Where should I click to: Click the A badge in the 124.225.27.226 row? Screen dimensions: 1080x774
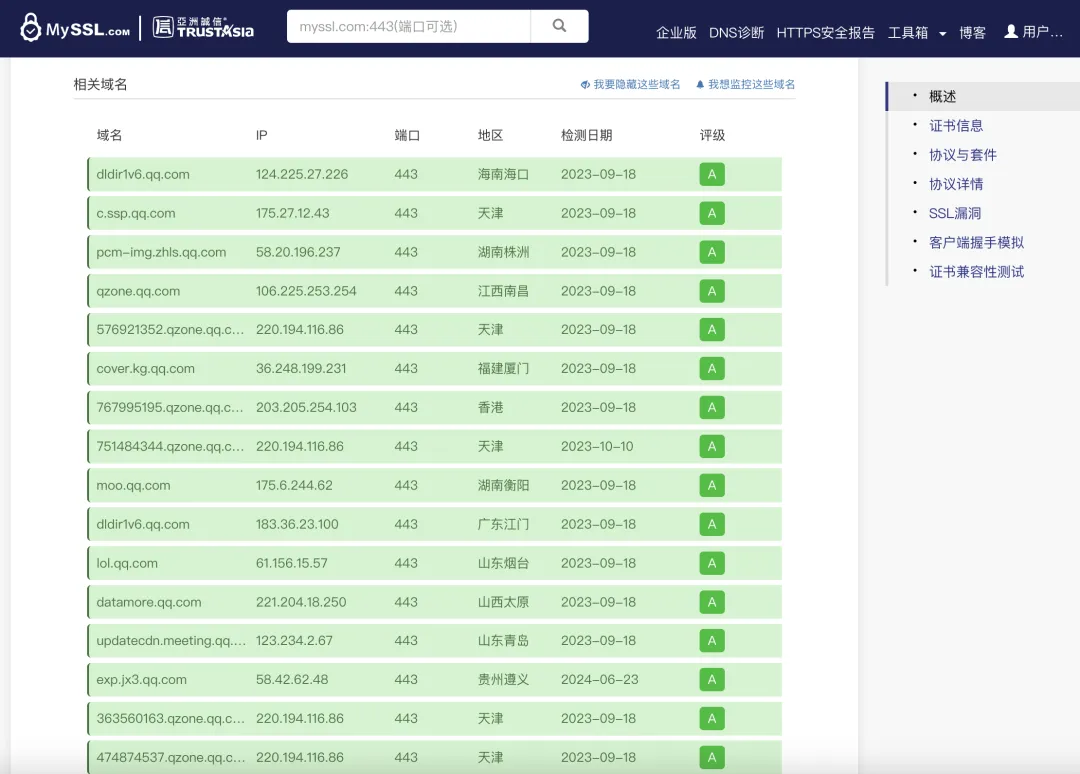(712, 174)
